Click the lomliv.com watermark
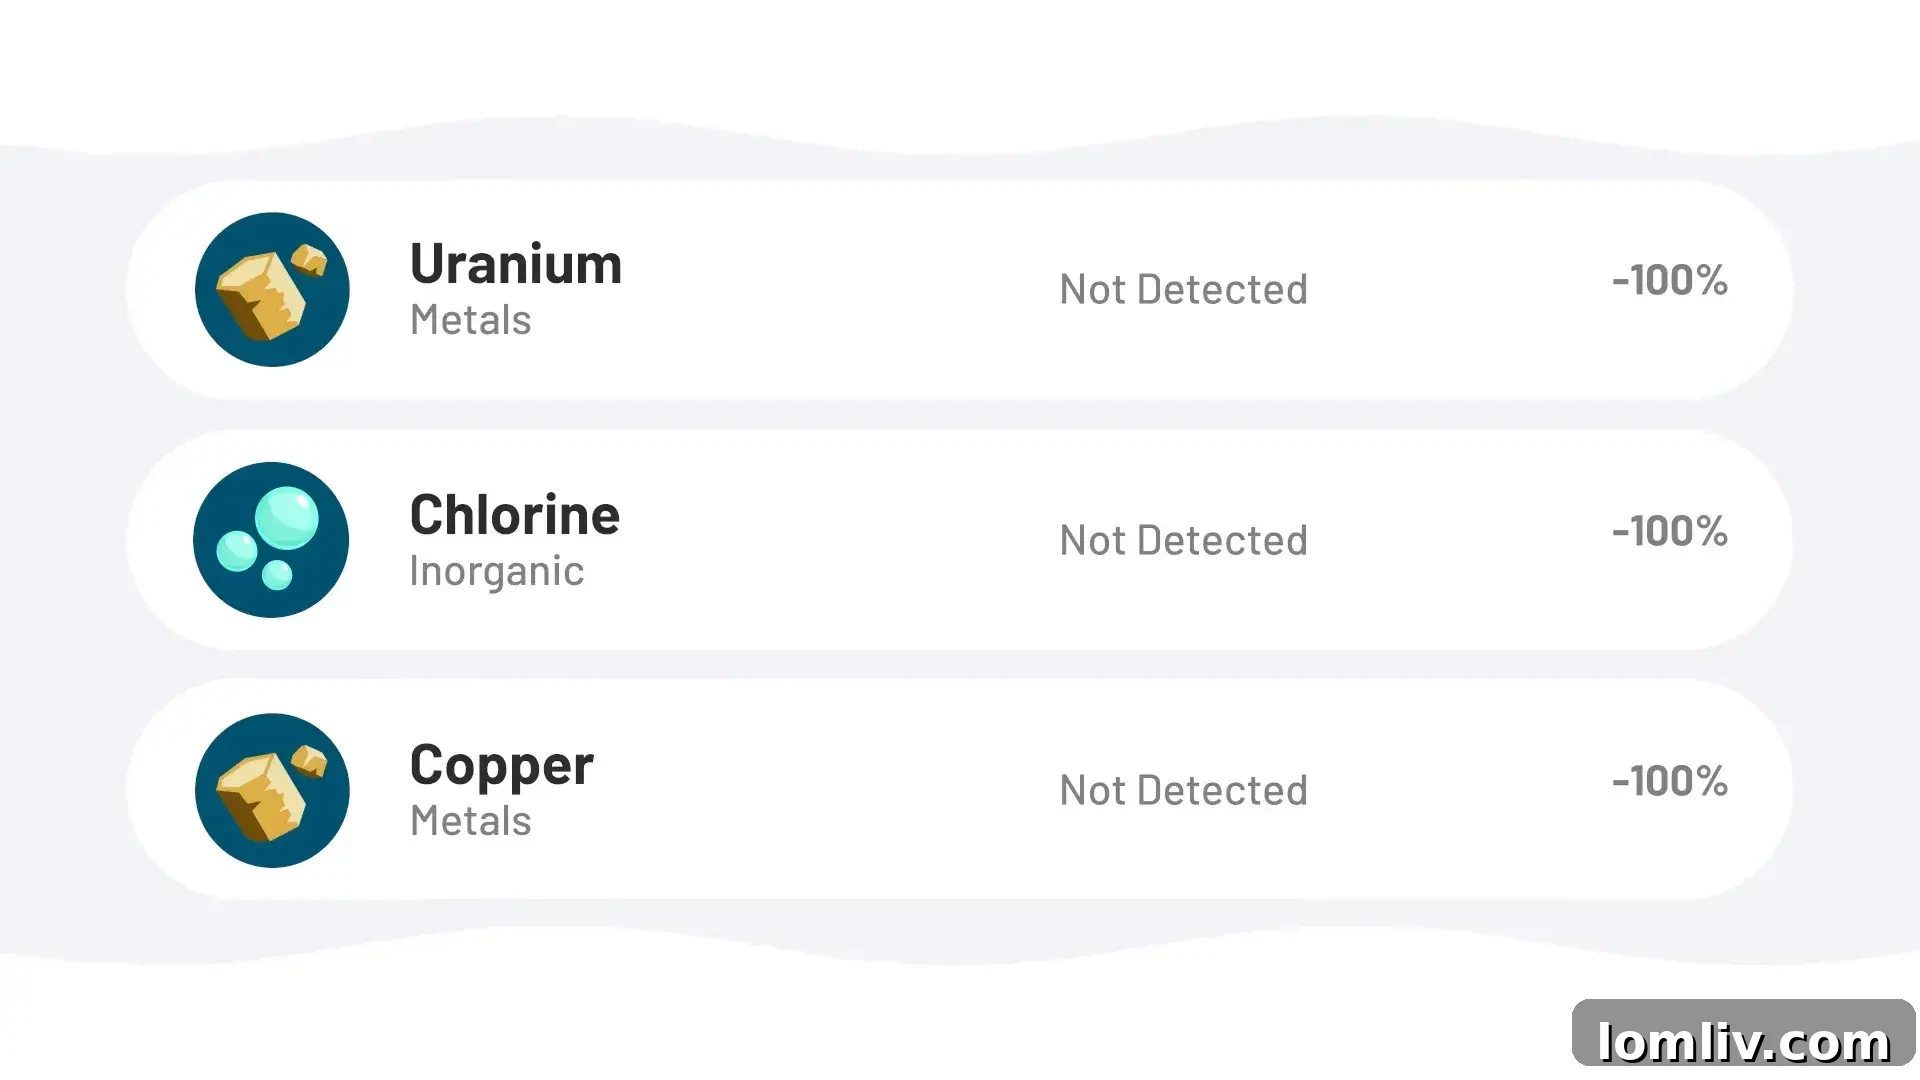This screenshot has width=1920, height=1080. [1743, 1041]
